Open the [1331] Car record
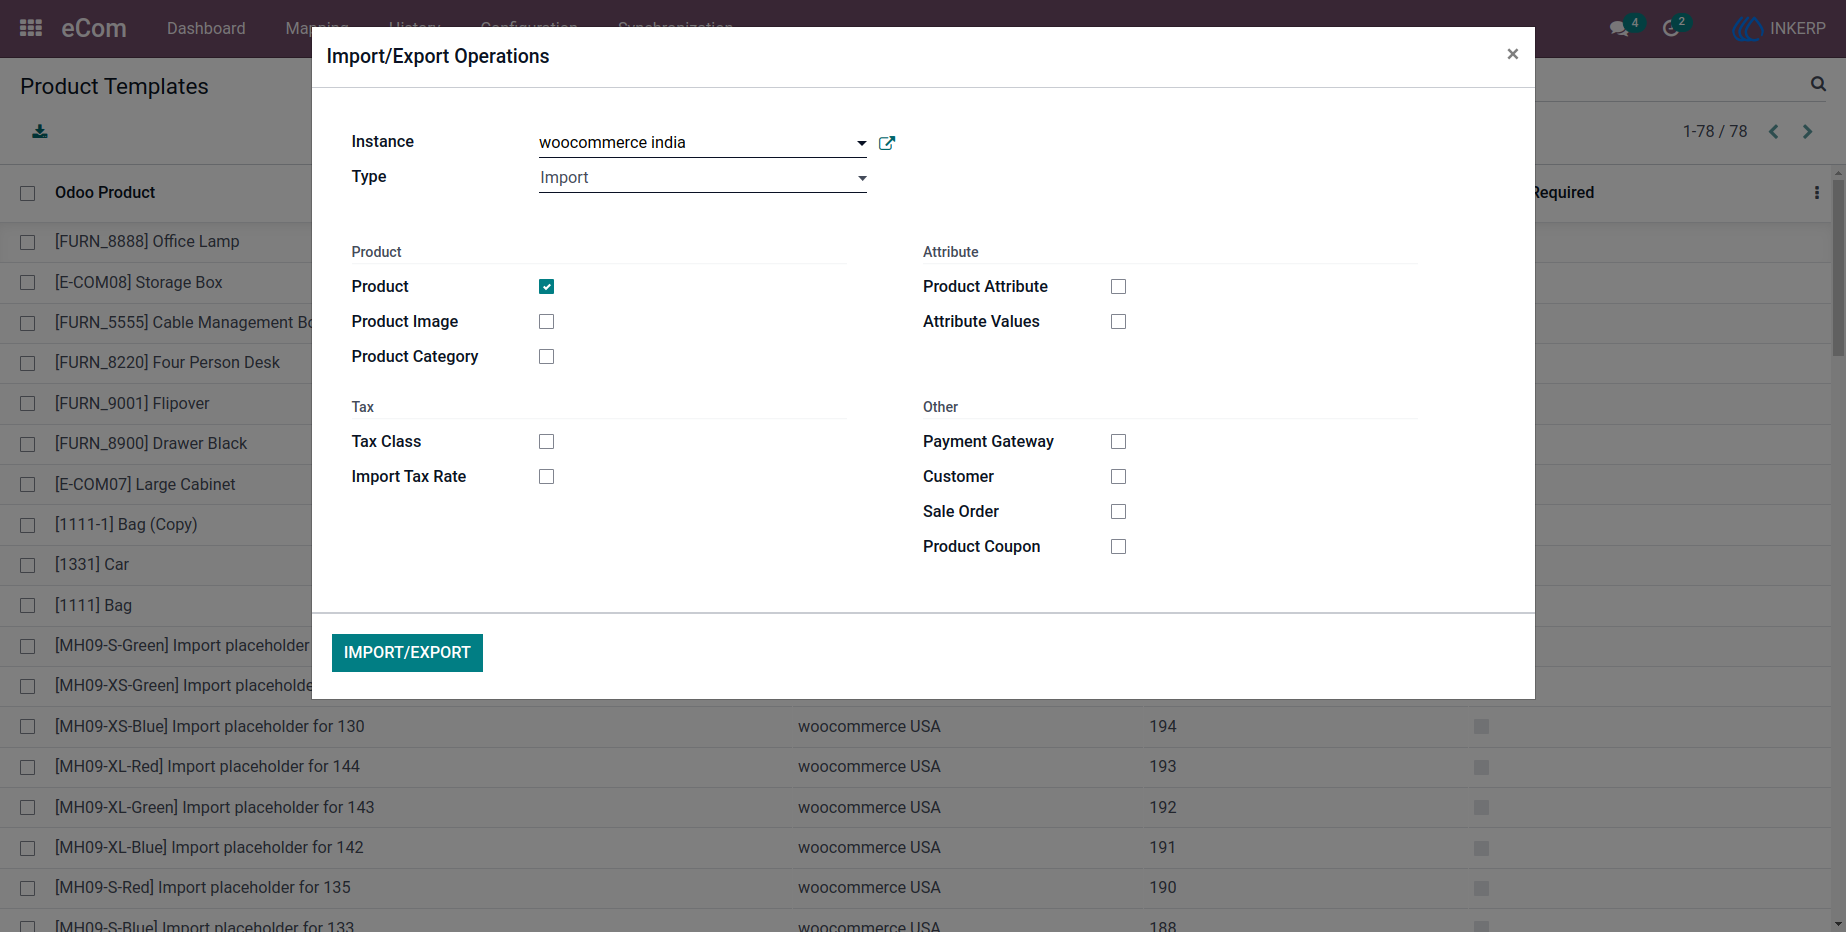The height and width of the screenshot is (932, 1846). click(x=92, y=564)
